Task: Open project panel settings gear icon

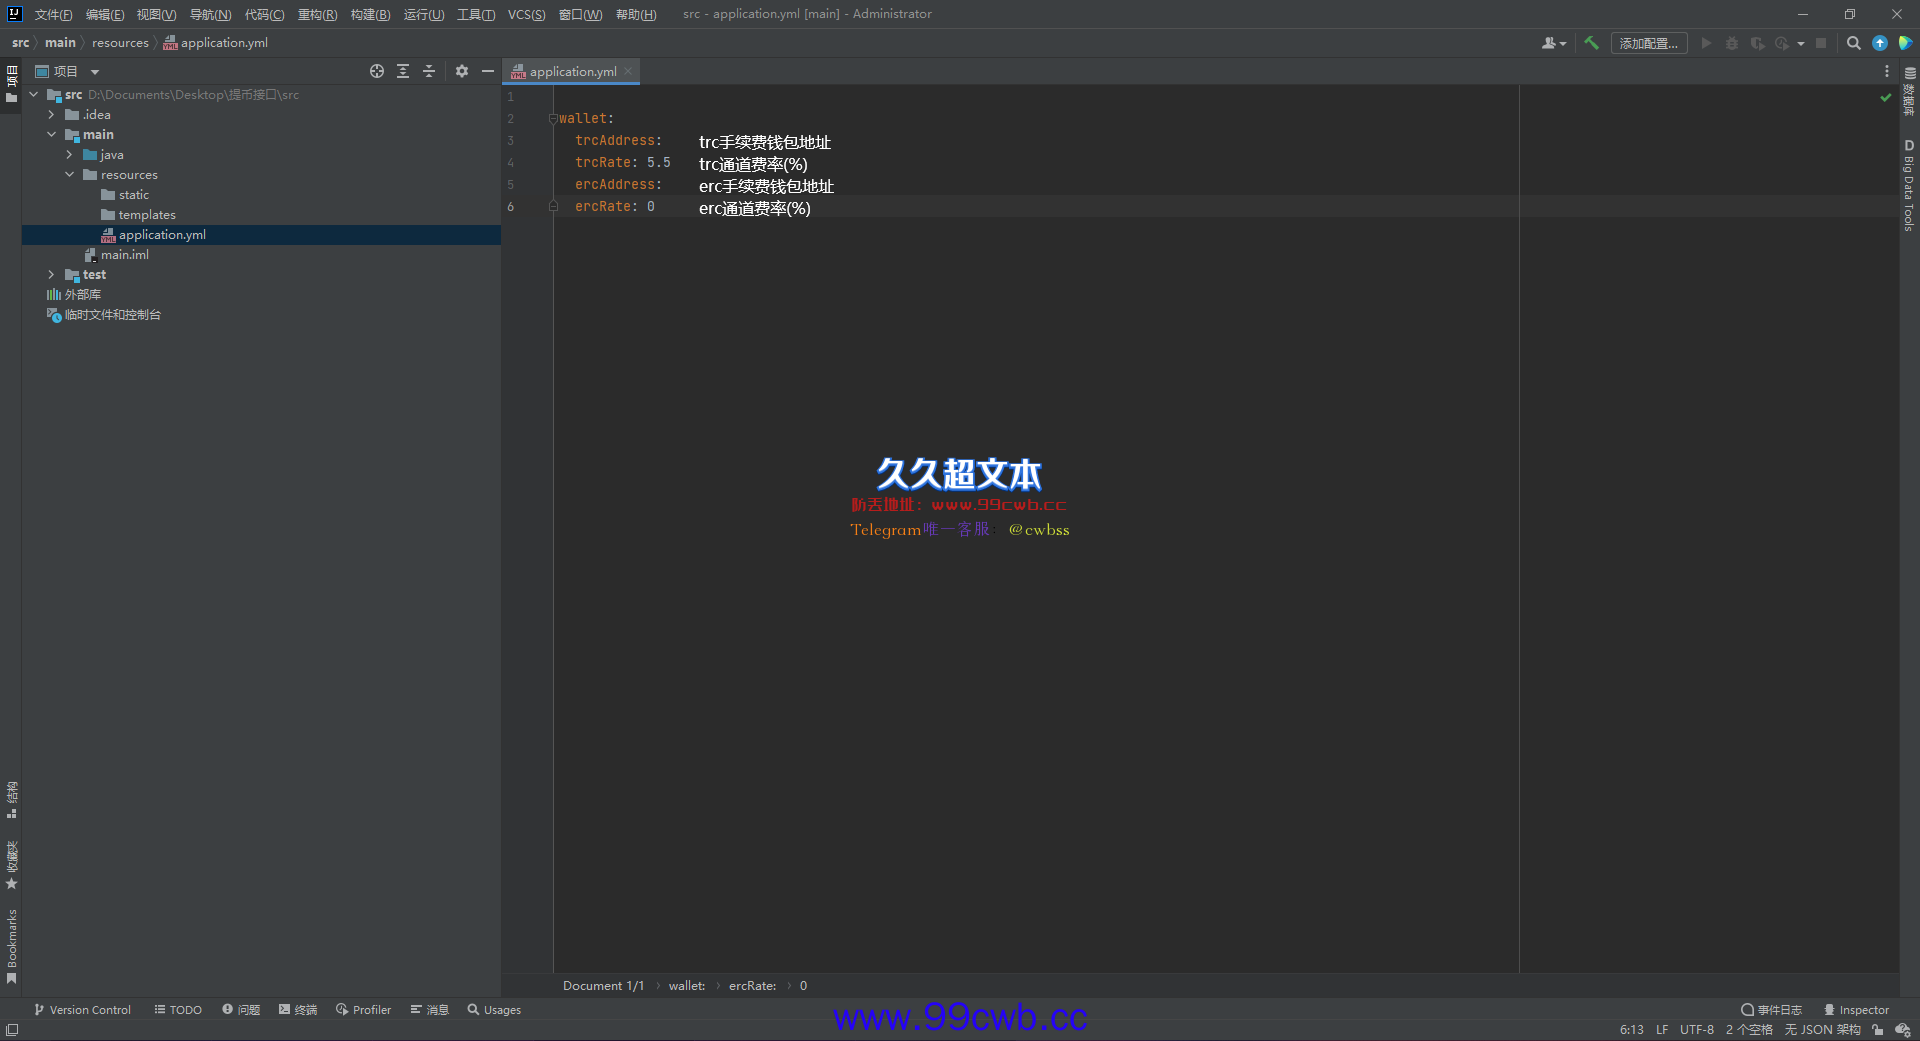Action: (462, 71)
